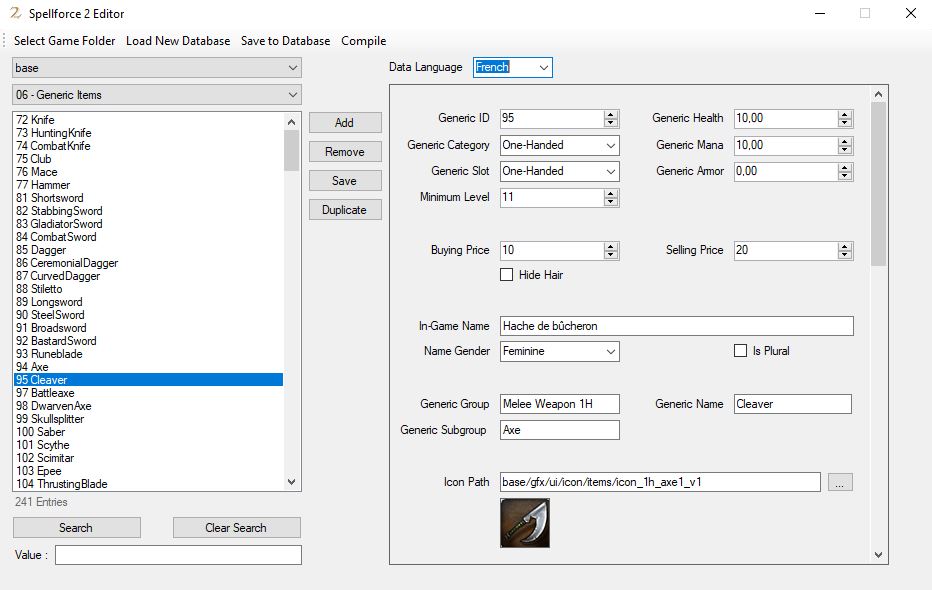
Task: Click the Search button
Action: coord(77,528)
